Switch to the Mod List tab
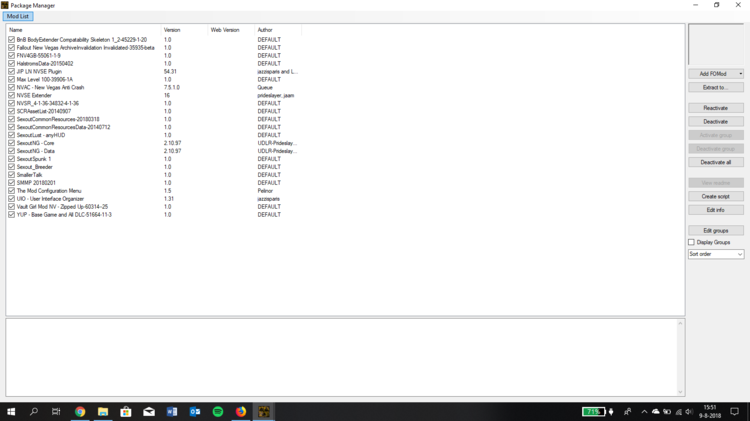Viewport: 750px width, 421px height. pyautogui.click(x=18, y=16)
